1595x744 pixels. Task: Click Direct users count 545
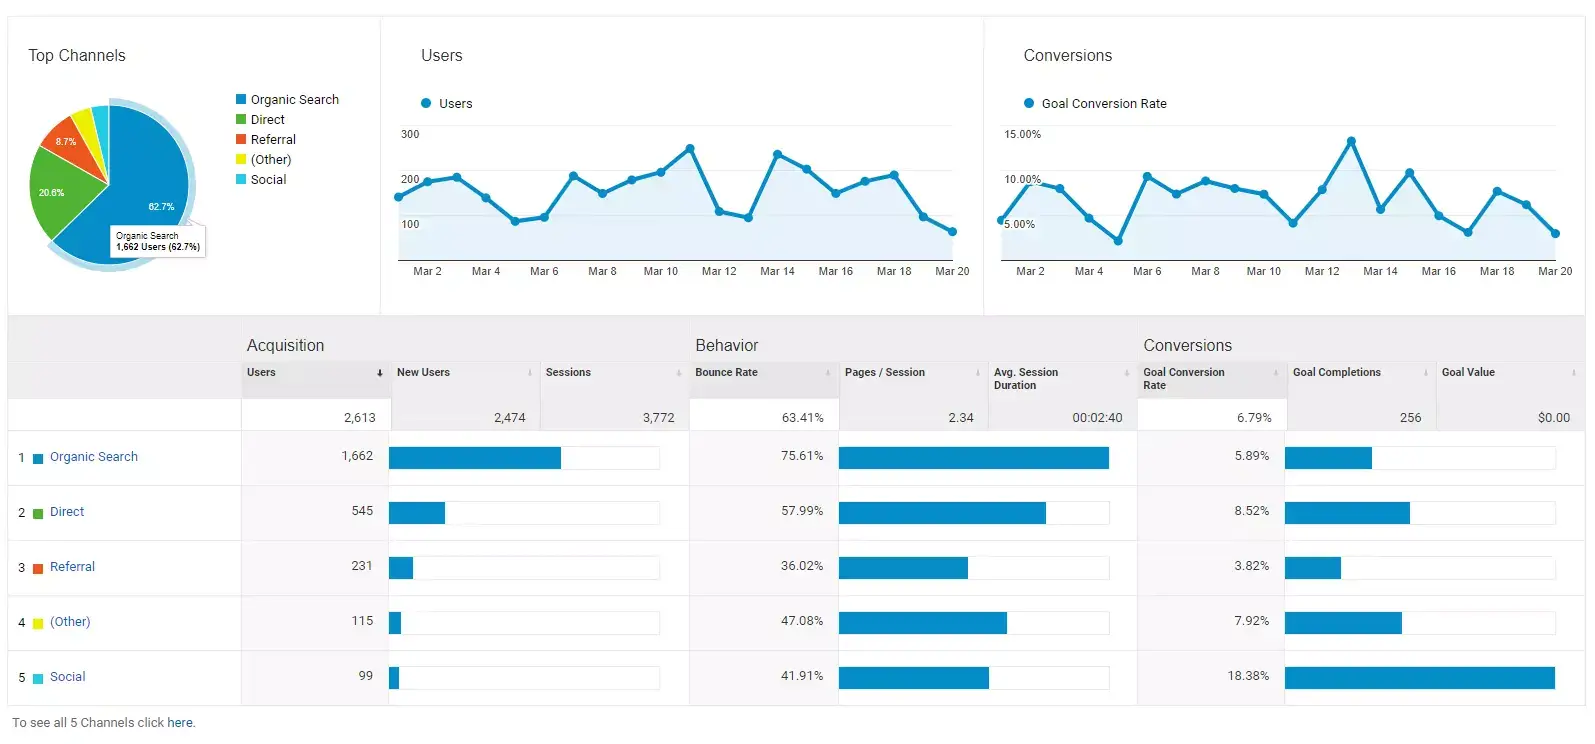pos(362,511)
